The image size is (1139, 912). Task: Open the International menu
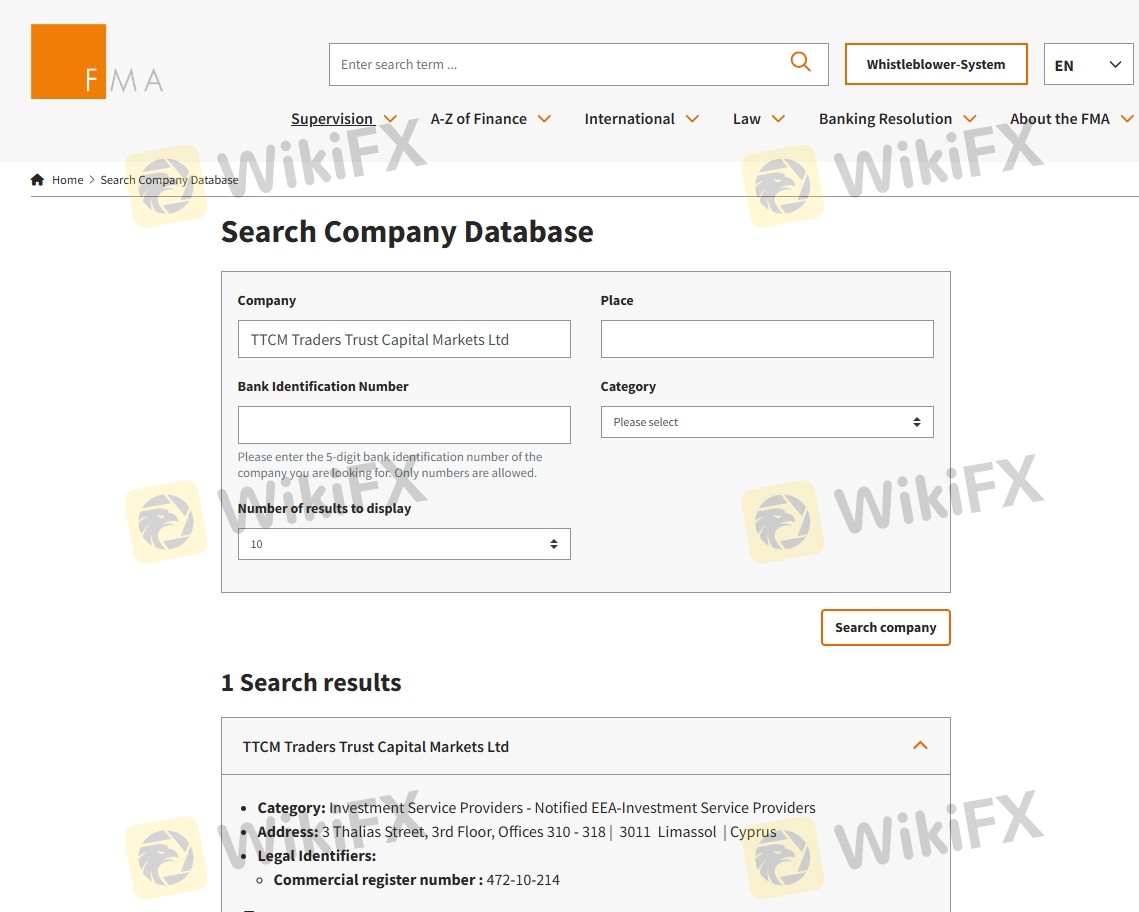629,118
